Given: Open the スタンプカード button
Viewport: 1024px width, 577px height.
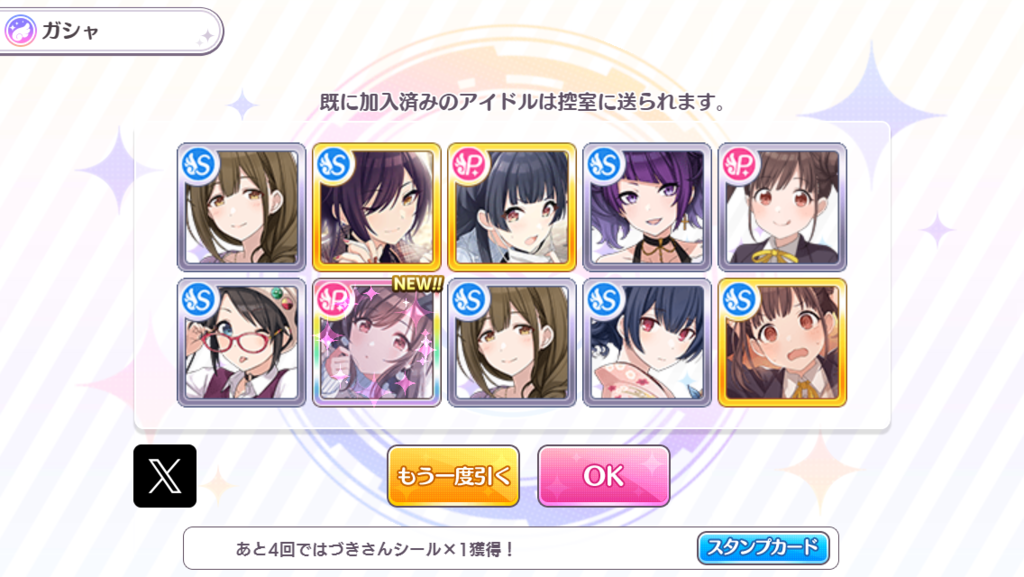Looking at the screenshot, I should (x=763, y=548).
